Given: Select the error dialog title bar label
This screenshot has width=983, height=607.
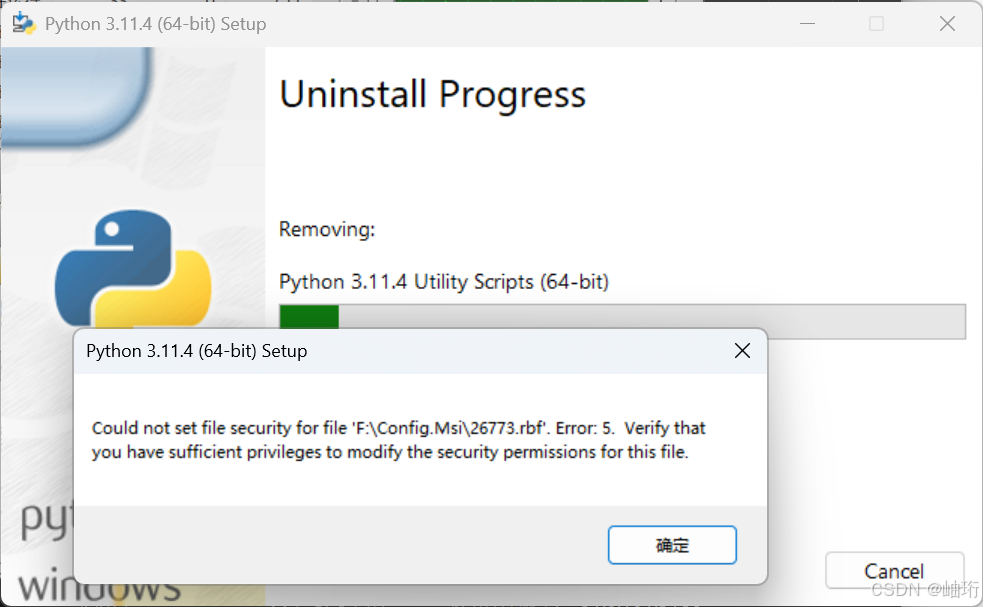Looking at the screenshot, I should pyautogui.click(x=195, y=351).
